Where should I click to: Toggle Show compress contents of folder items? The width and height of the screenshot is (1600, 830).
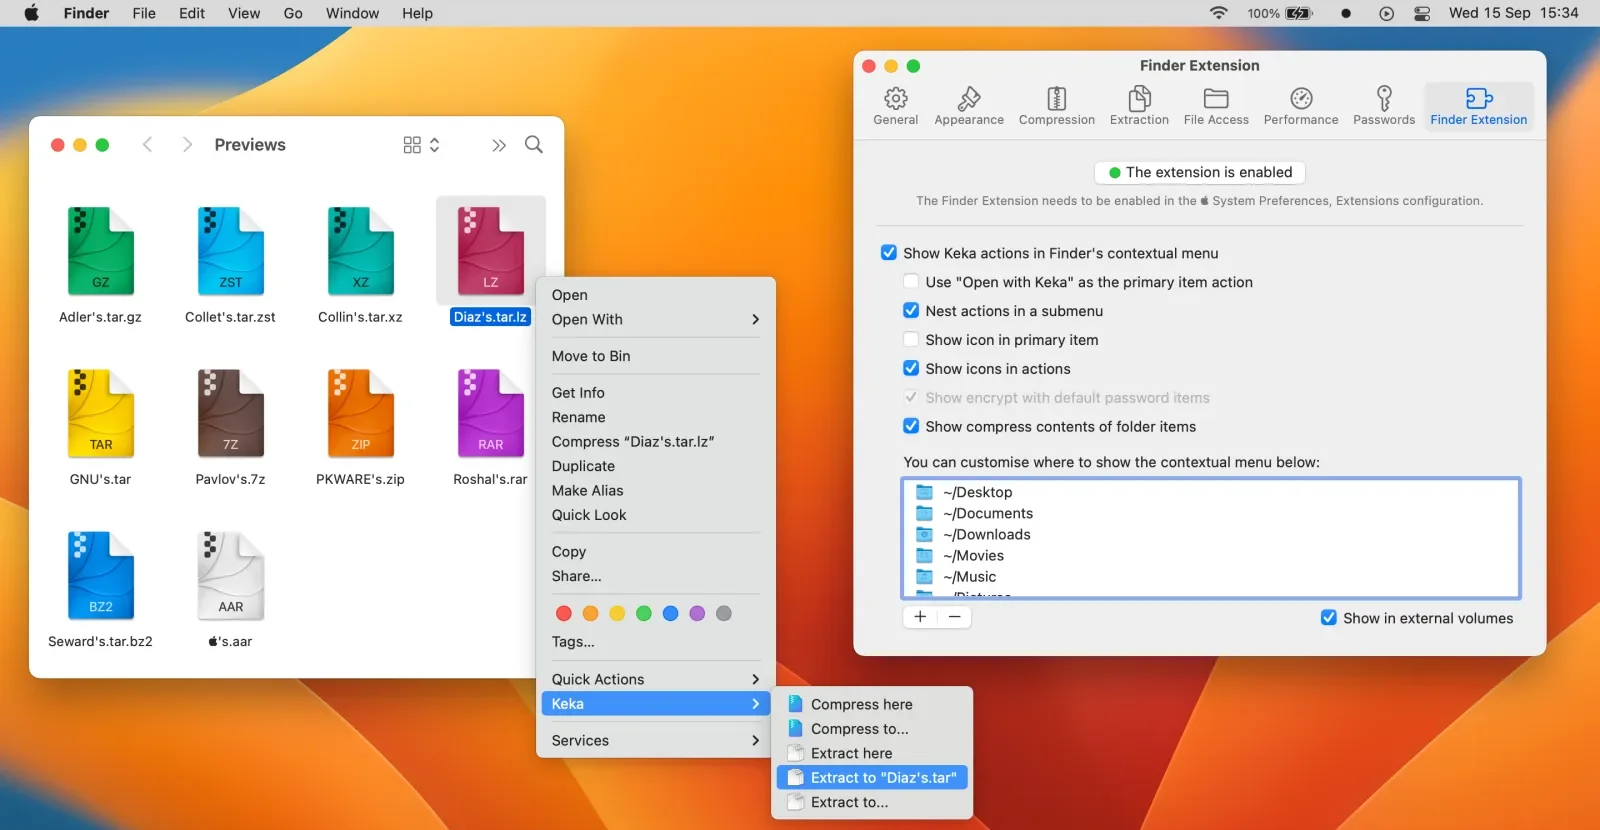tap(911, 426)
